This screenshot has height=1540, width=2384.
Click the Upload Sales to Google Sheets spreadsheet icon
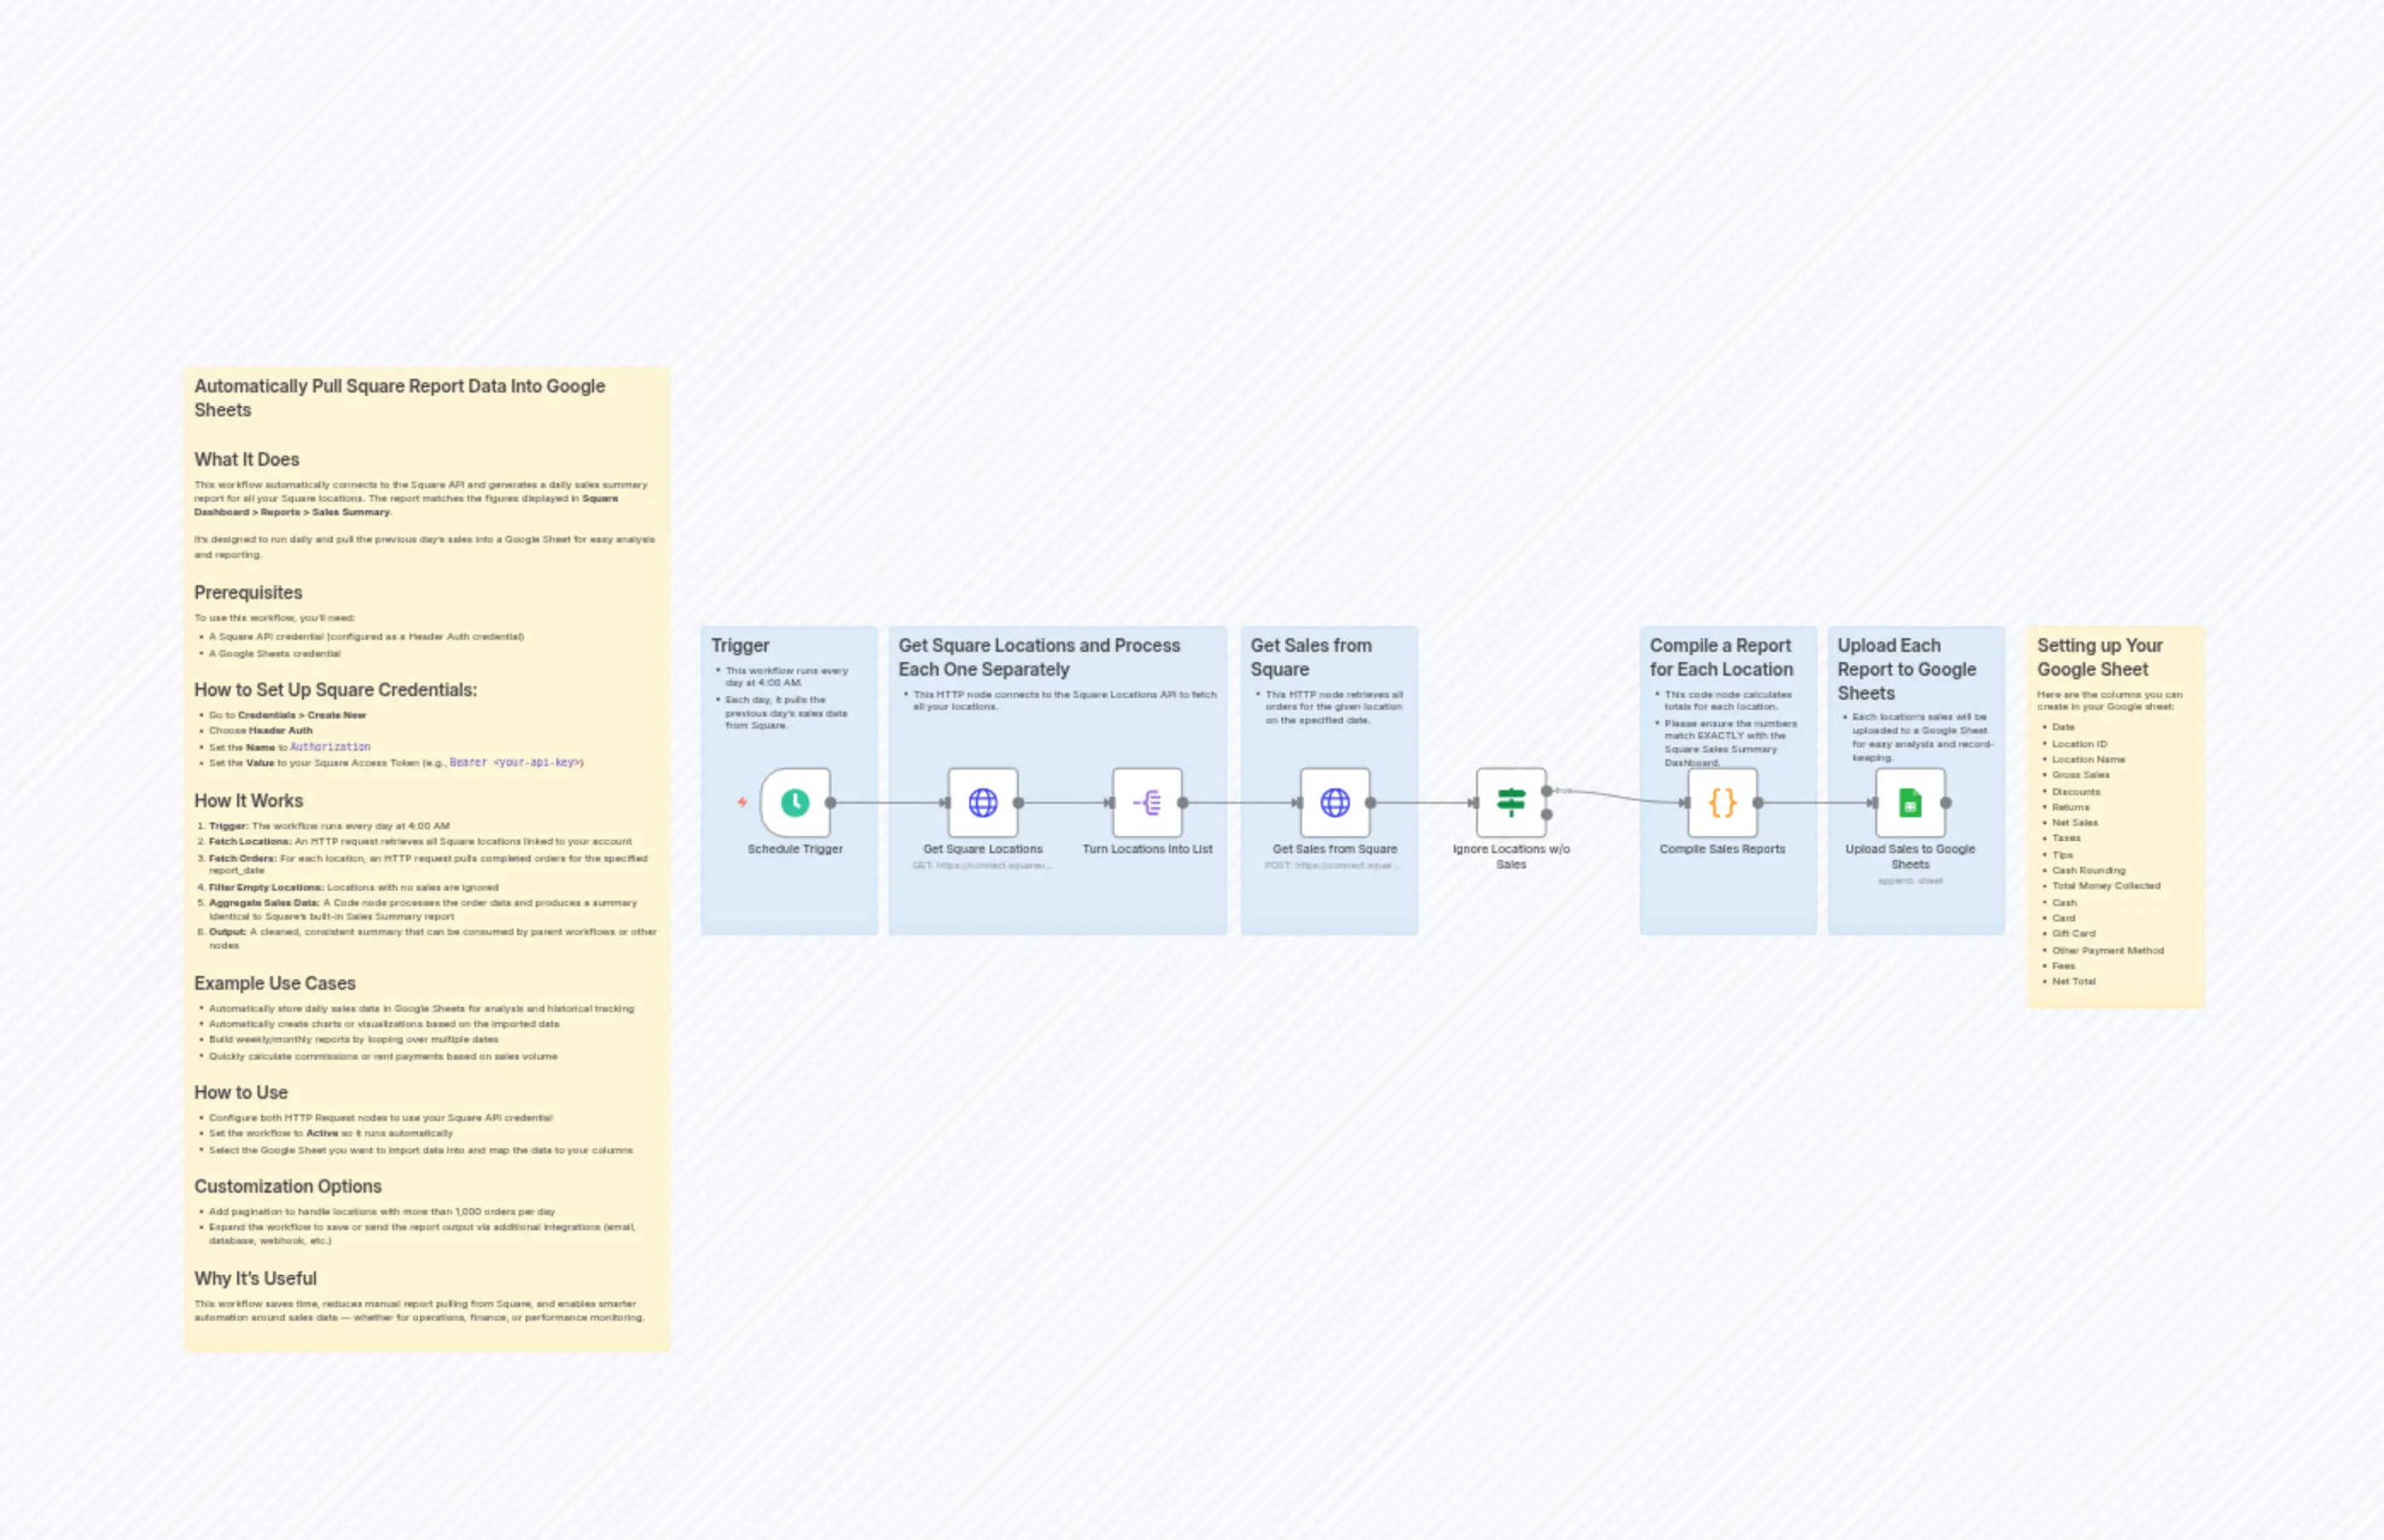(1911, 801)
